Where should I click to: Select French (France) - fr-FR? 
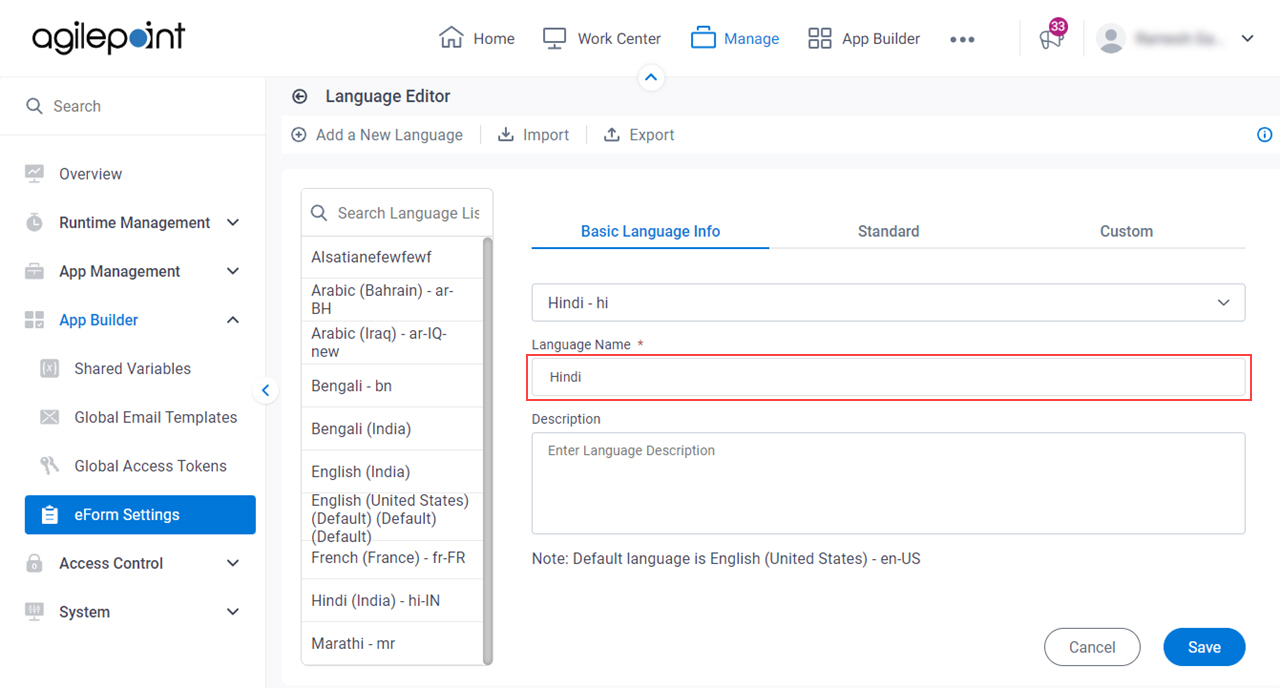[392, 558]
